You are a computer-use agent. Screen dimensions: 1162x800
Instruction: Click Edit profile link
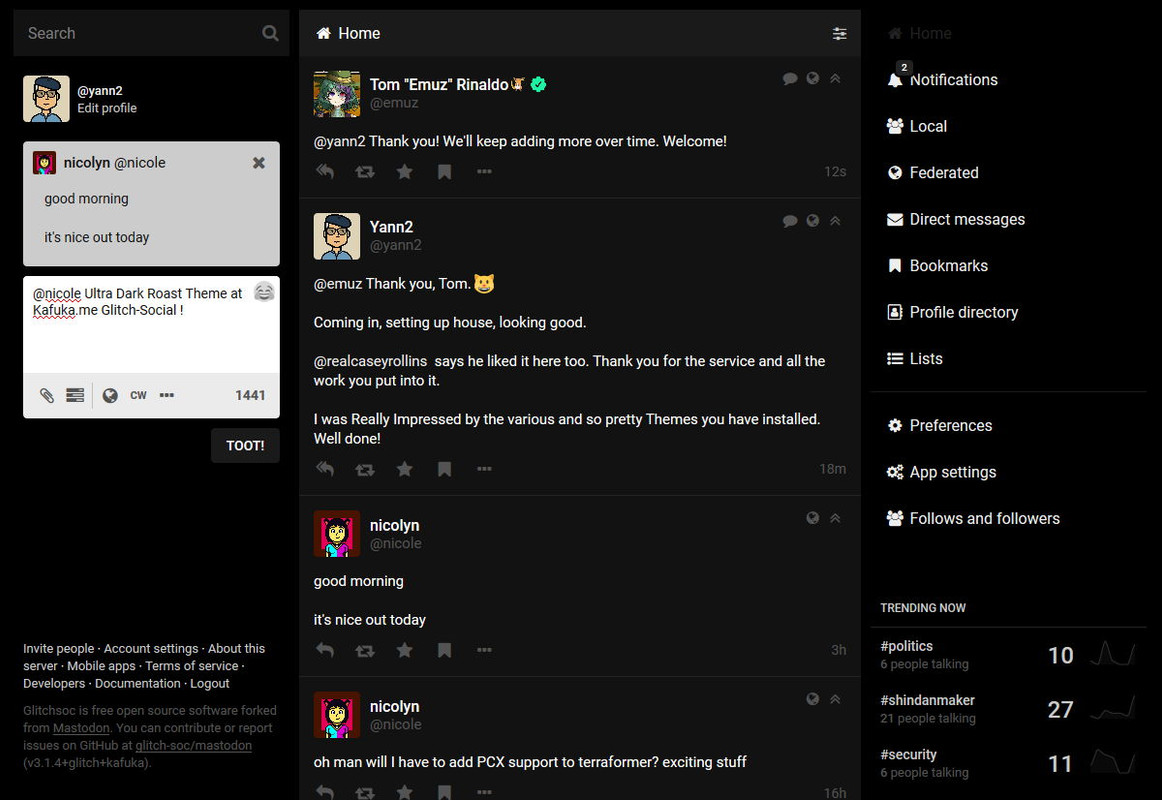(x=107, y=108)
